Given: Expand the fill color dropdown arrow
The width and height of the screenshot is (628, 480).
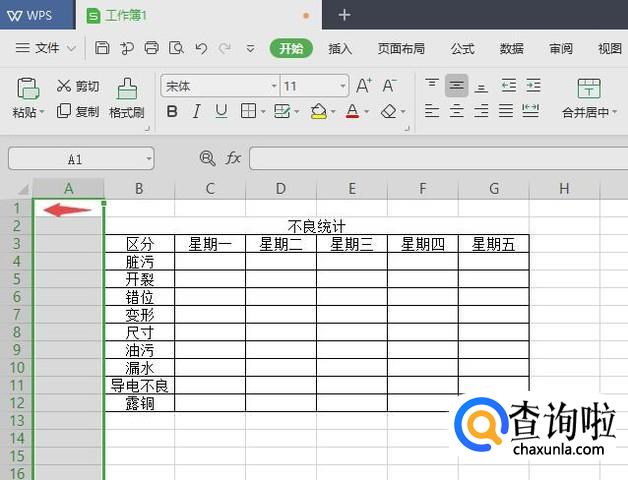Looking at the screenshot, I should coord(333,111).
